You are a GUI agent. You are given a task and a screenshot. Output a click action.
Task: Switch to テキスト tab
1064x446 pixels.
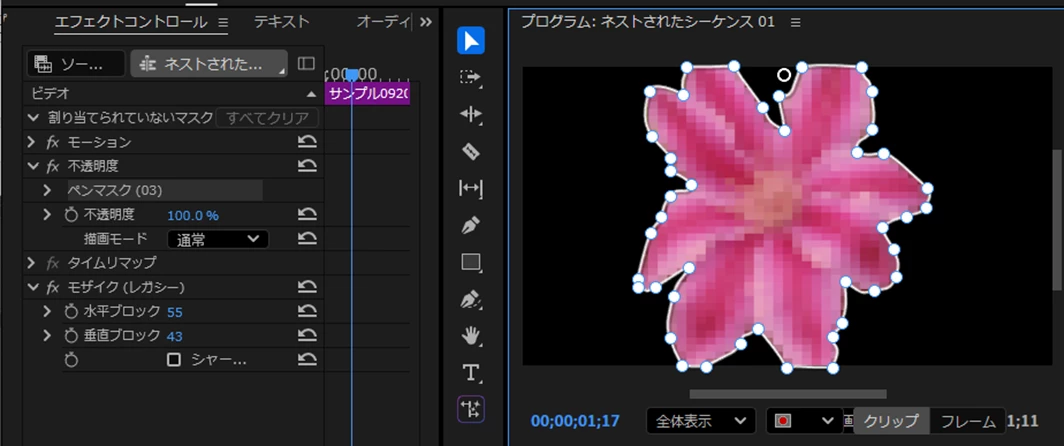pyautogui.click(x=282, y=22)
